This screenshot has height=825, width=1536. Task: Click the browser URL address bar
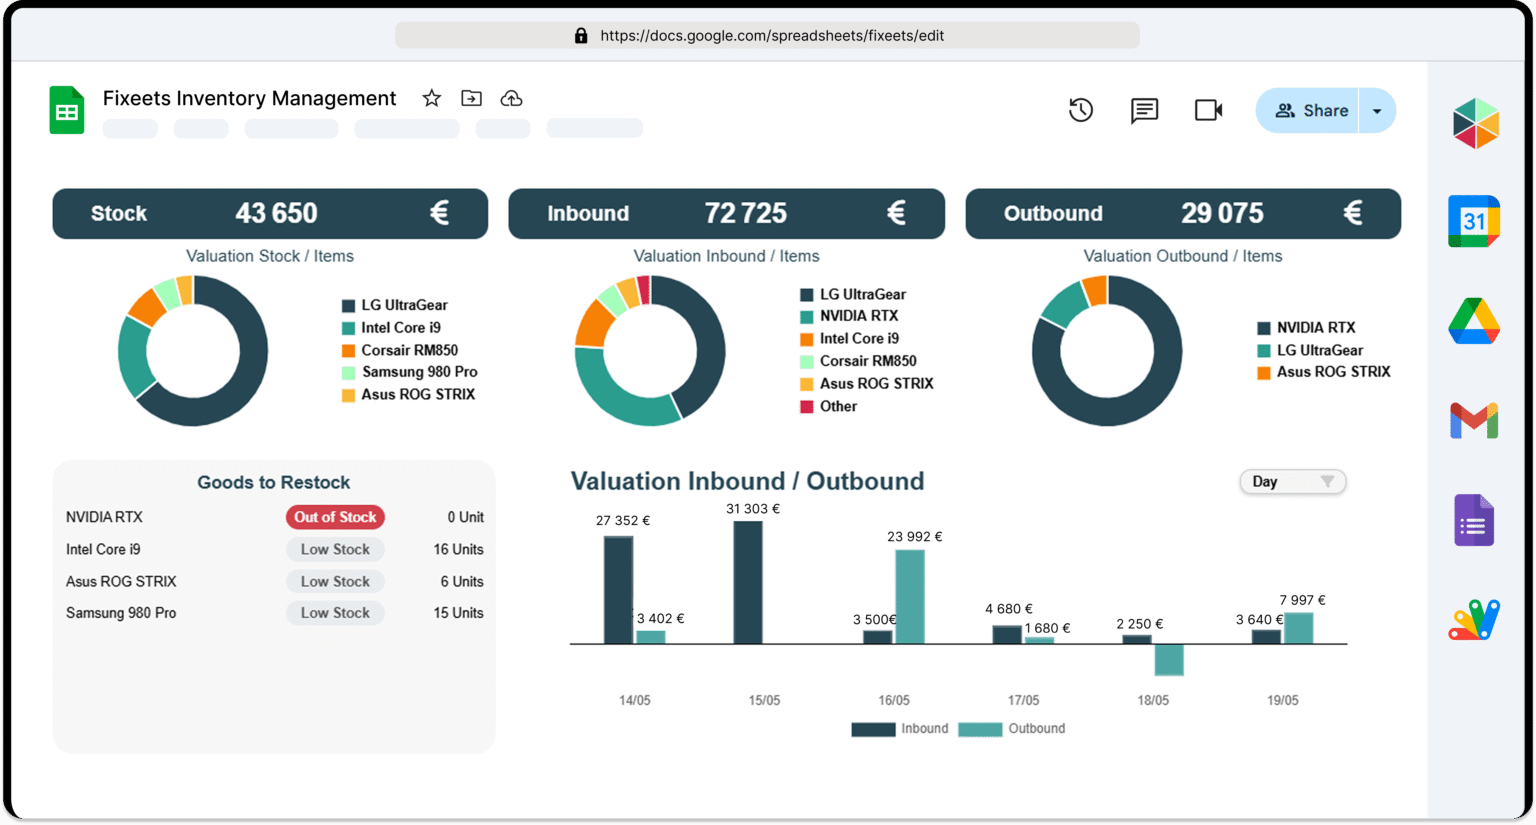click(x=767, y=35)
